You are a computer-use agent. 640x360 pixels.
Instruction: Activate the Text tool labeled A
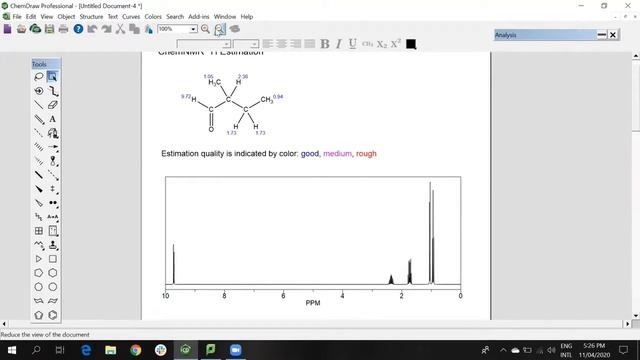(x=53, y=119)
